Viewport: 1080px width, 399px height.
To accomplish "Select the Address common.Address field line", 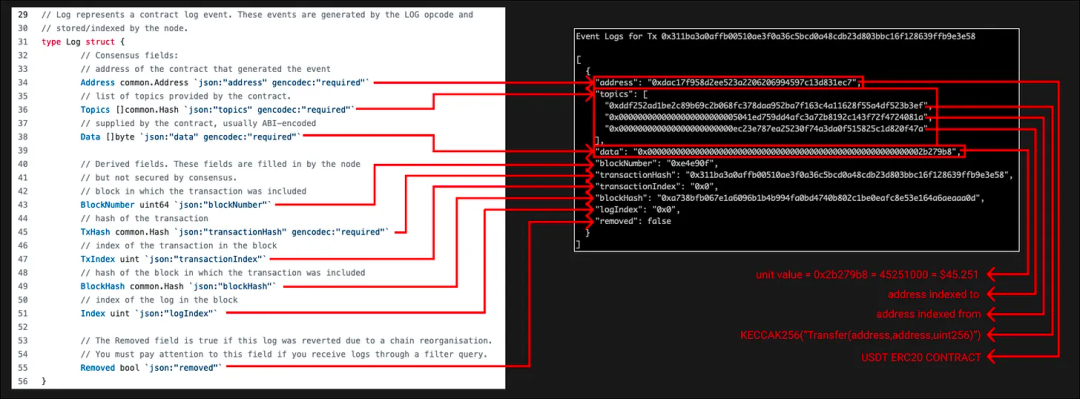I will (x=225, y=83).
